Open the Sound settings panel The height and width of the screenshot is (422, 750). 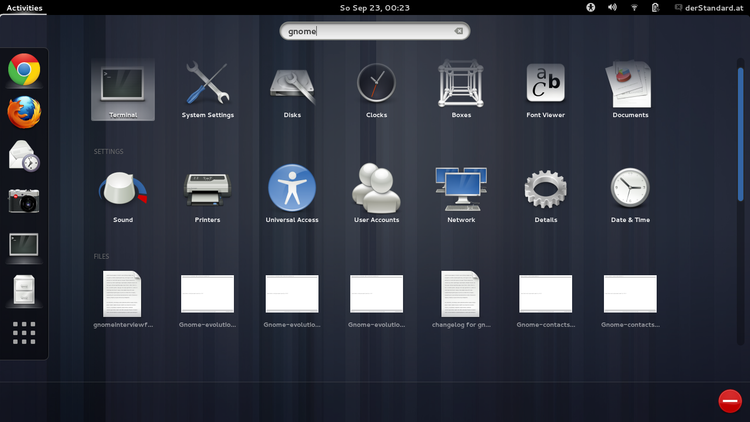123,192
